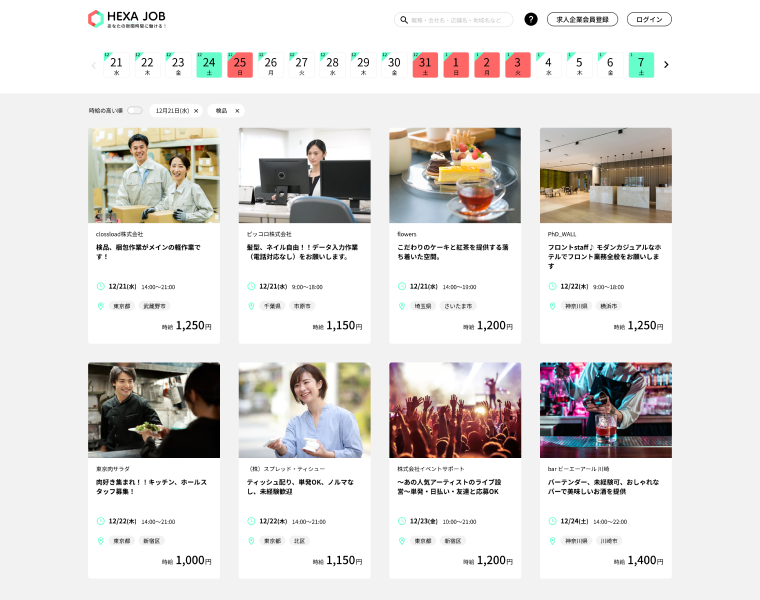Remove the 12月21日(水) filter chip

pos(196,111)
